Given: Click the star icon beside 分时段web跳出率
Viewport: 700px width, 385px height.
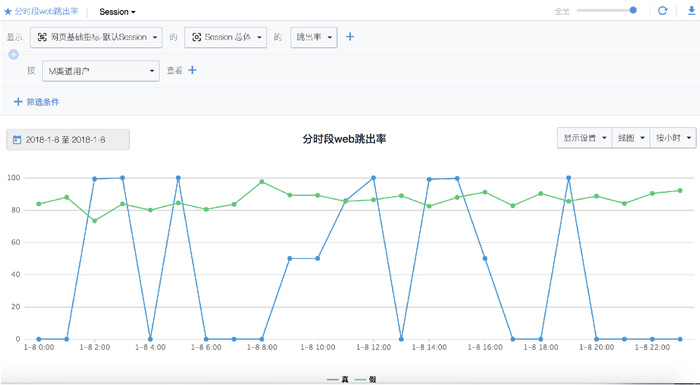Looking at the screenshot, I should (x=8, y=12).
